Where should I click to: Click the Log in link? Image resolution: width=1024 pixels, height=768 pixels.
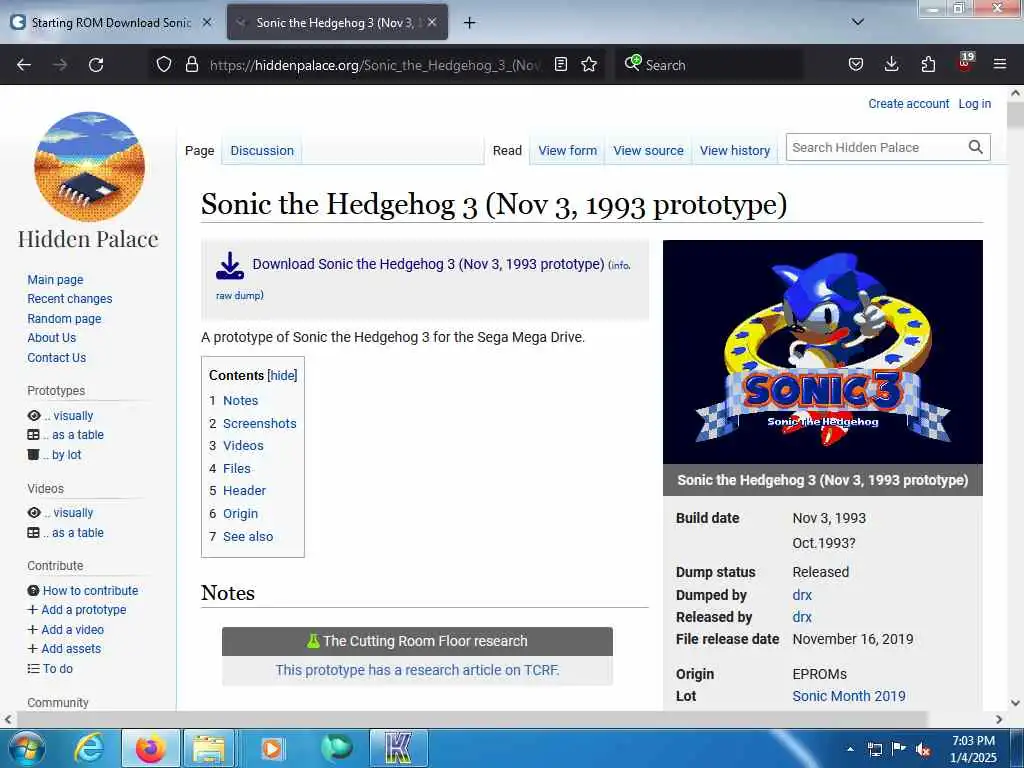[x=974, y=104]
